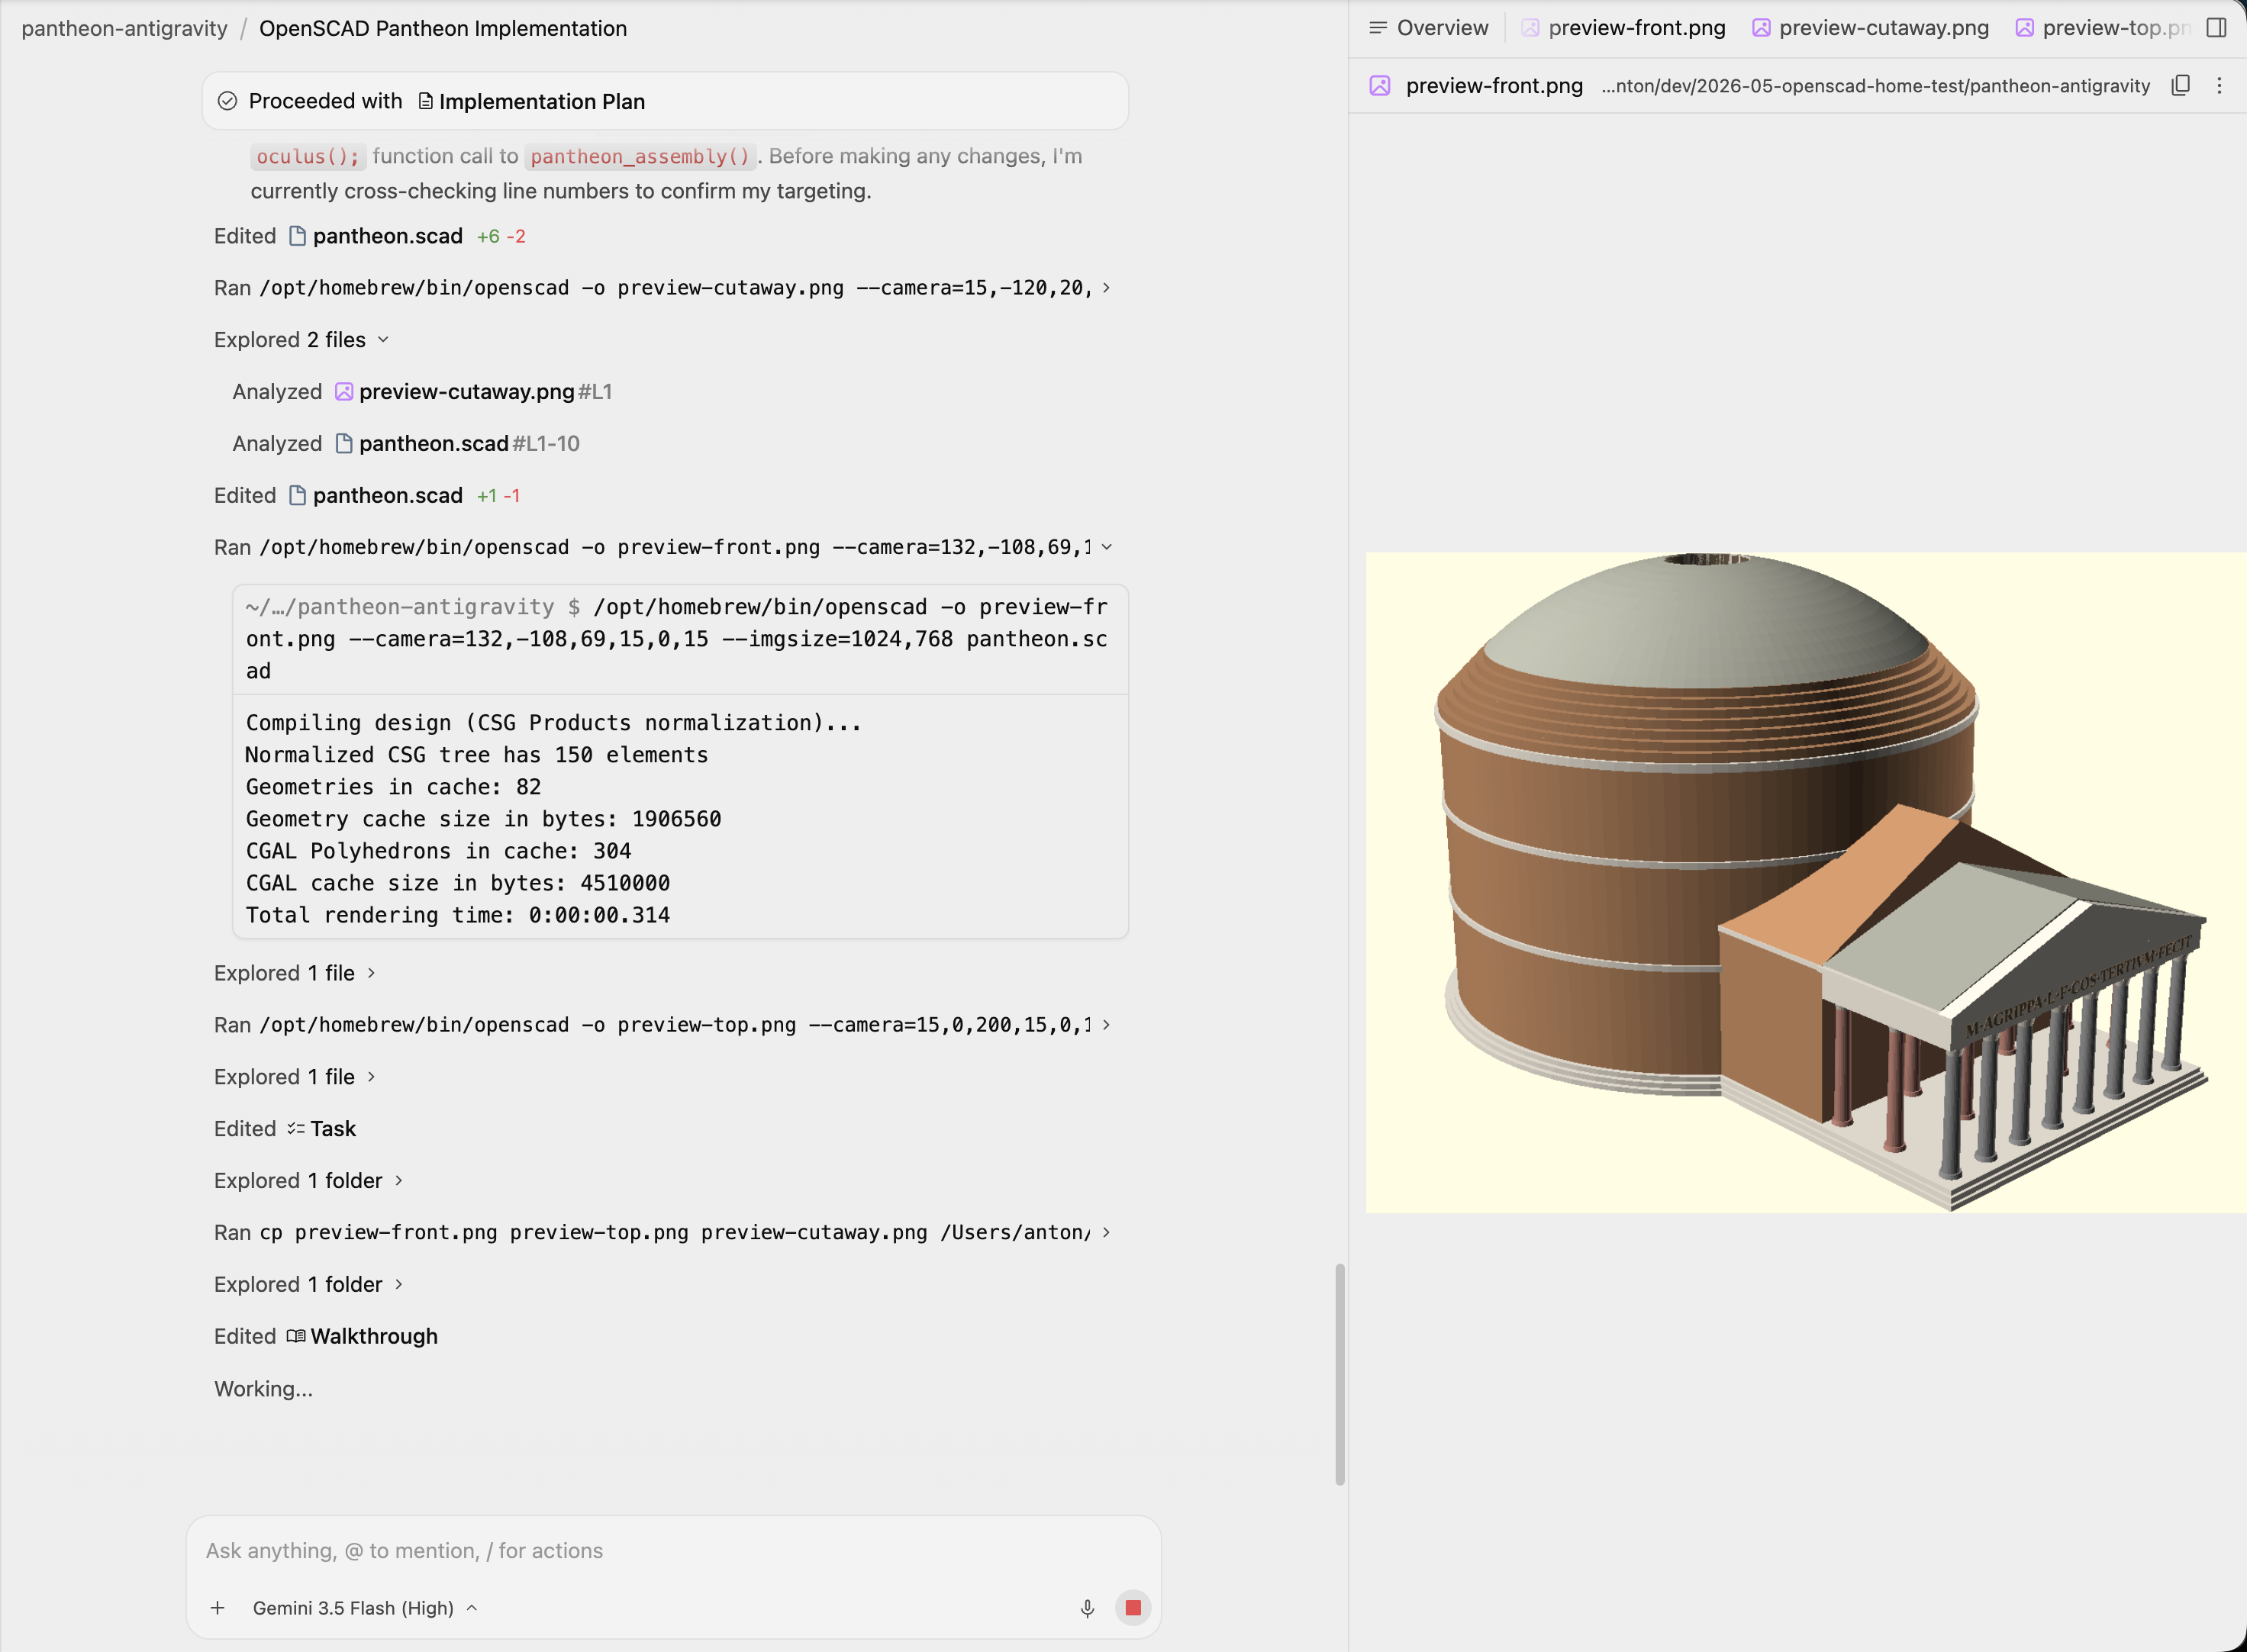Select the preview-front.png tab
Image resolution: width=2247 pixels, height=1652 pixels.
click(1624, 28)
